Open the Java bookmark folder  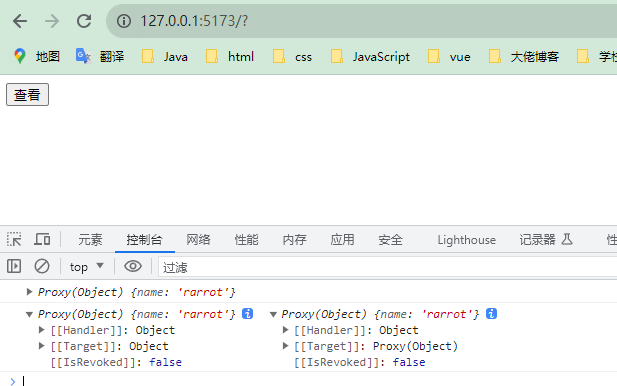pos(165,56)
